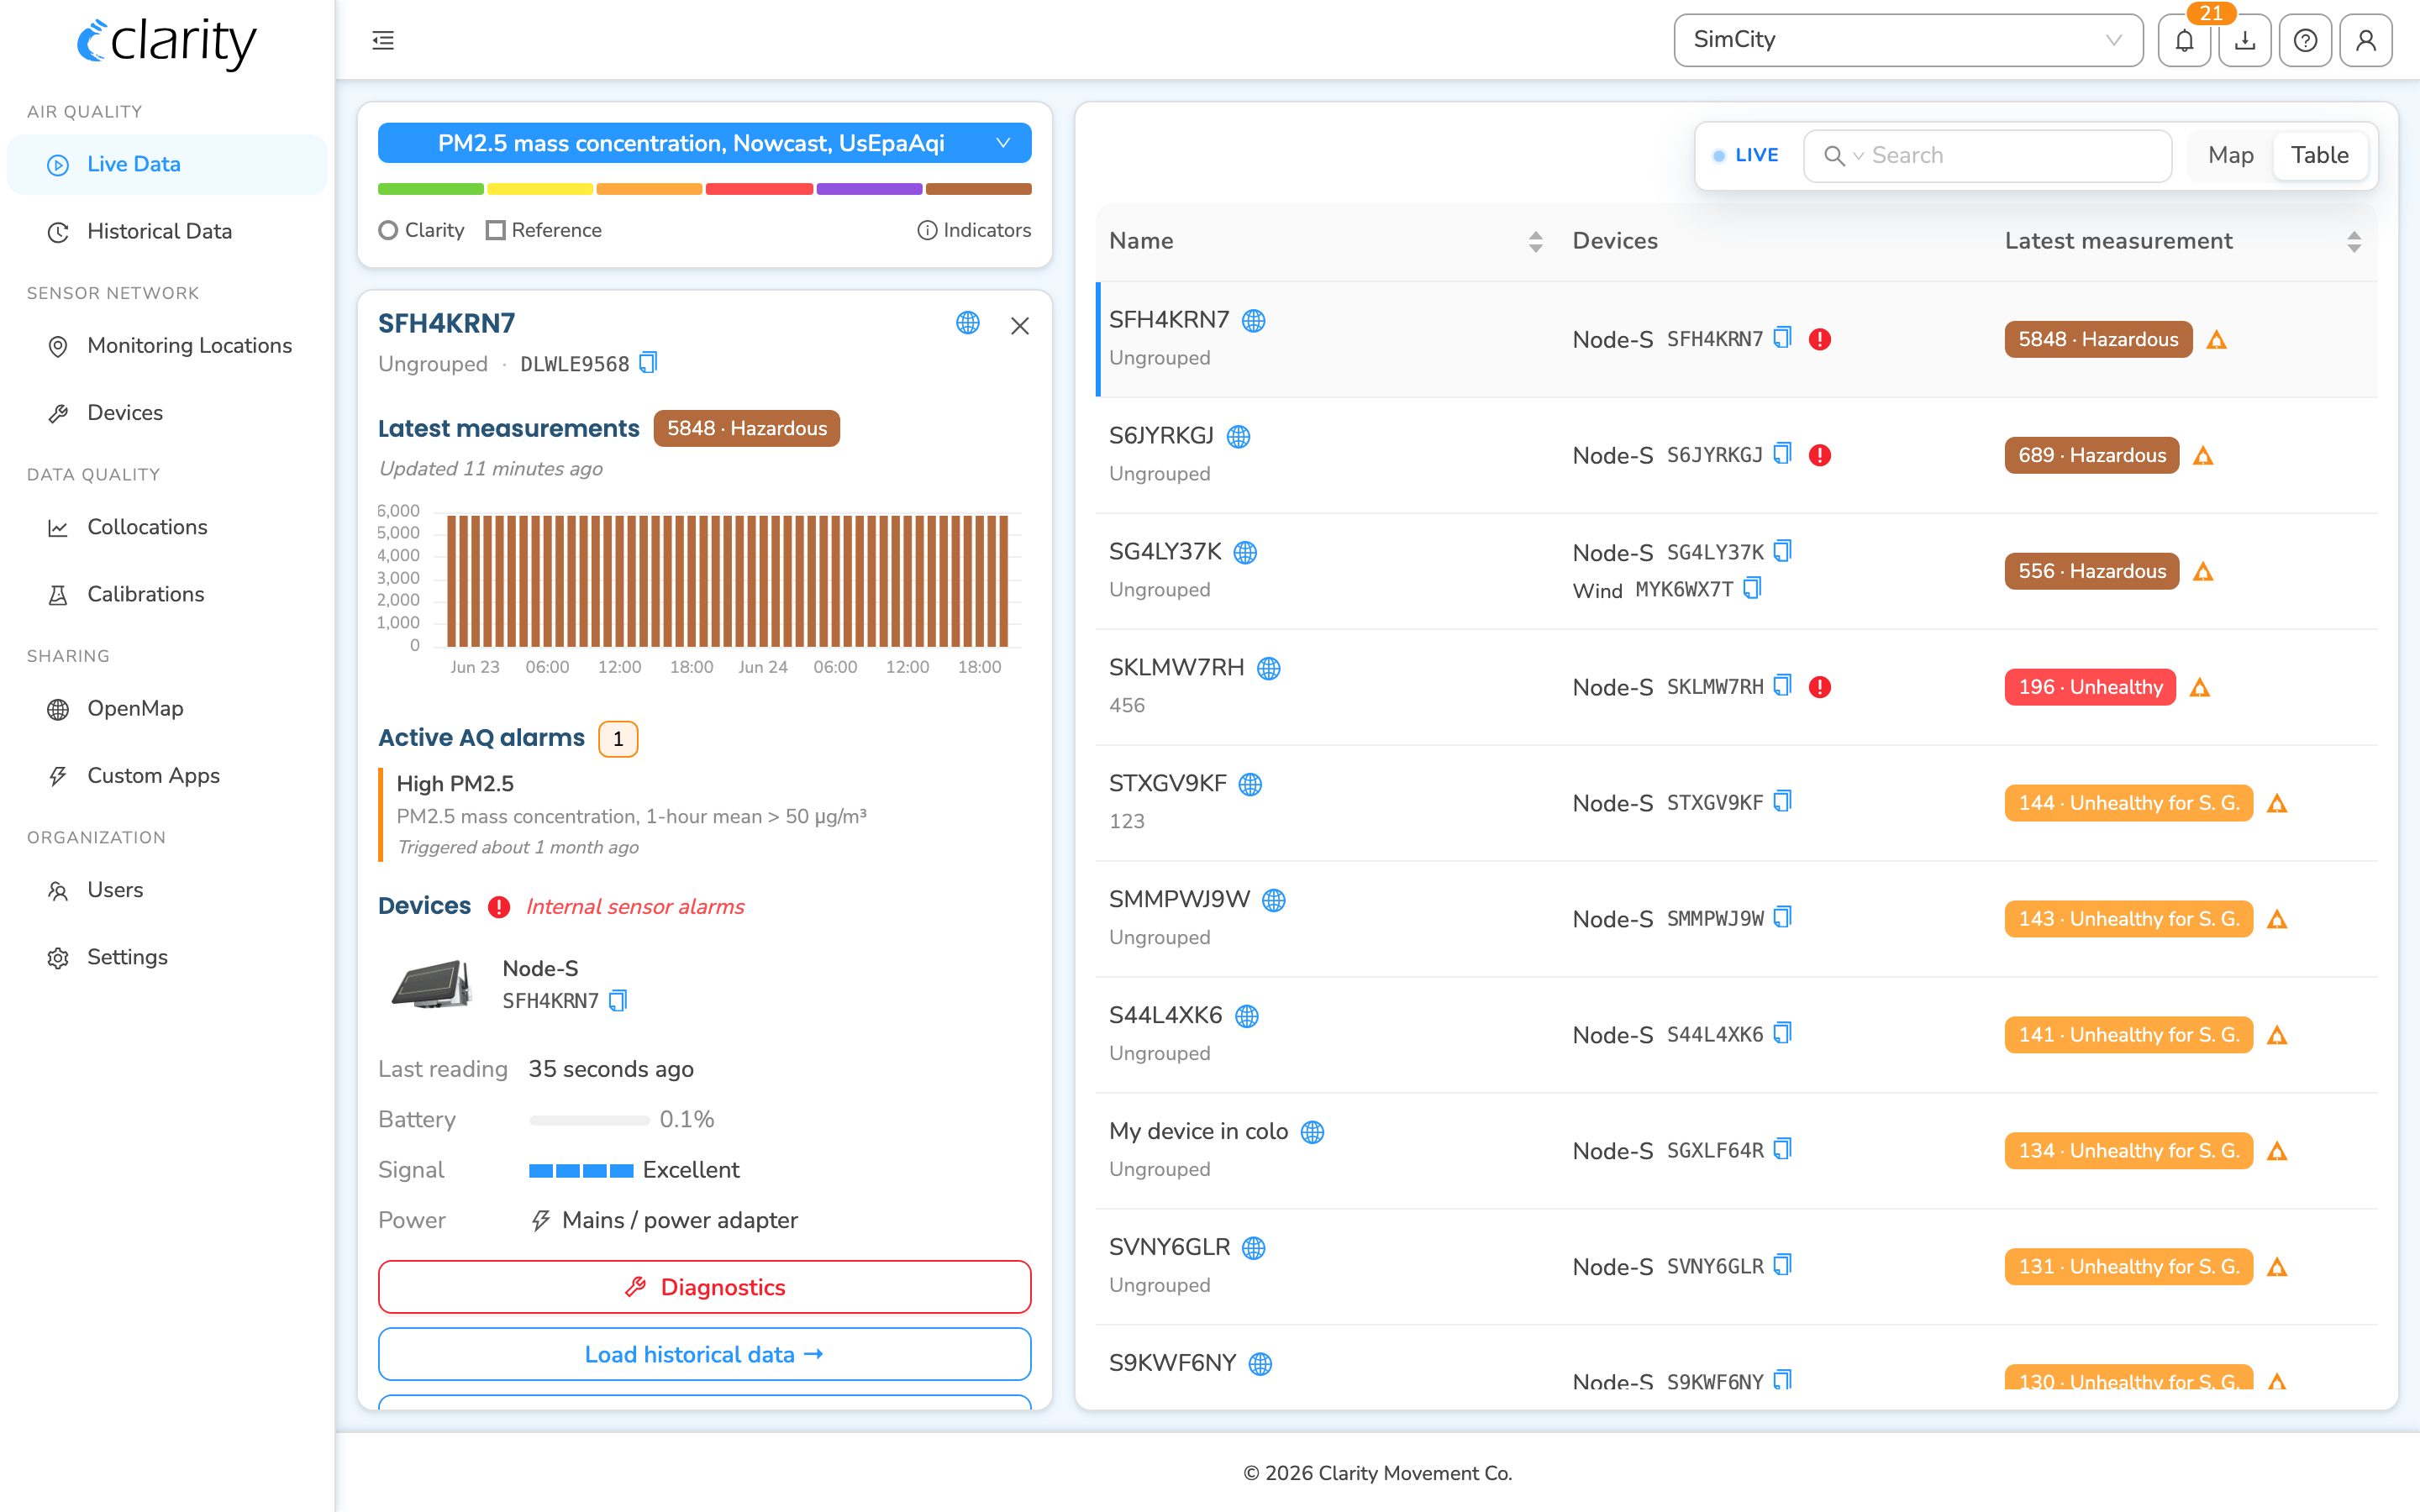Copy the MYK6WX7T wind device ID
Image resolution: width=2420 pixels, height=1512 pixels.
click(x=1752, y=588)
